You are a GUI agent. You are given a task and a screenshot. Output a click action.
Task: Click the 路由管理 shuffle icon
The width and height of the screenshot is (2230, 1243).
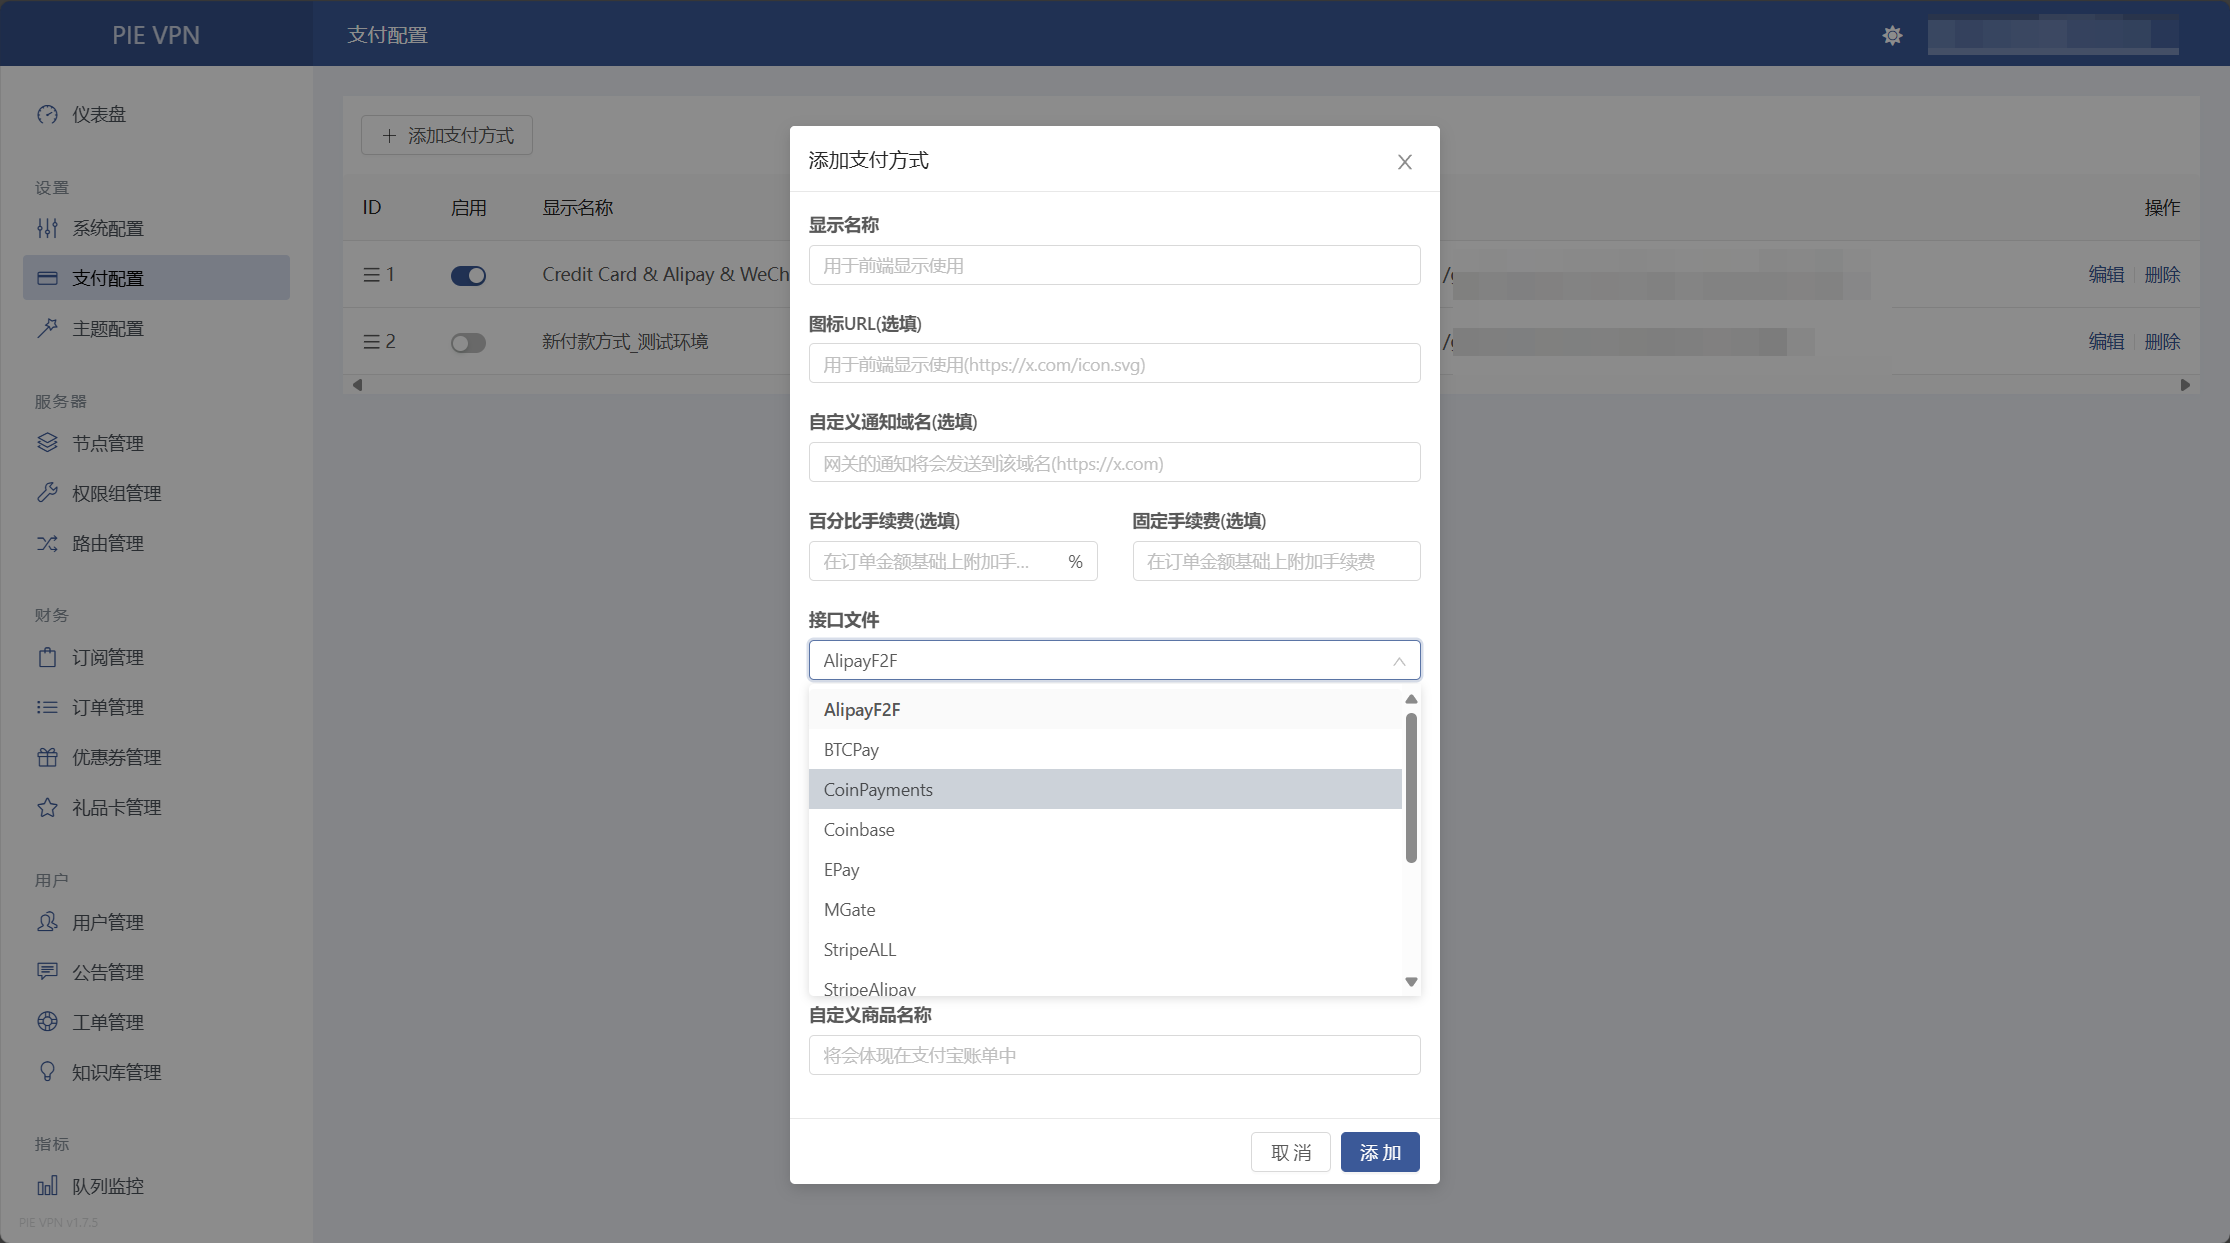pyautogui.click(x=47, y=544)
